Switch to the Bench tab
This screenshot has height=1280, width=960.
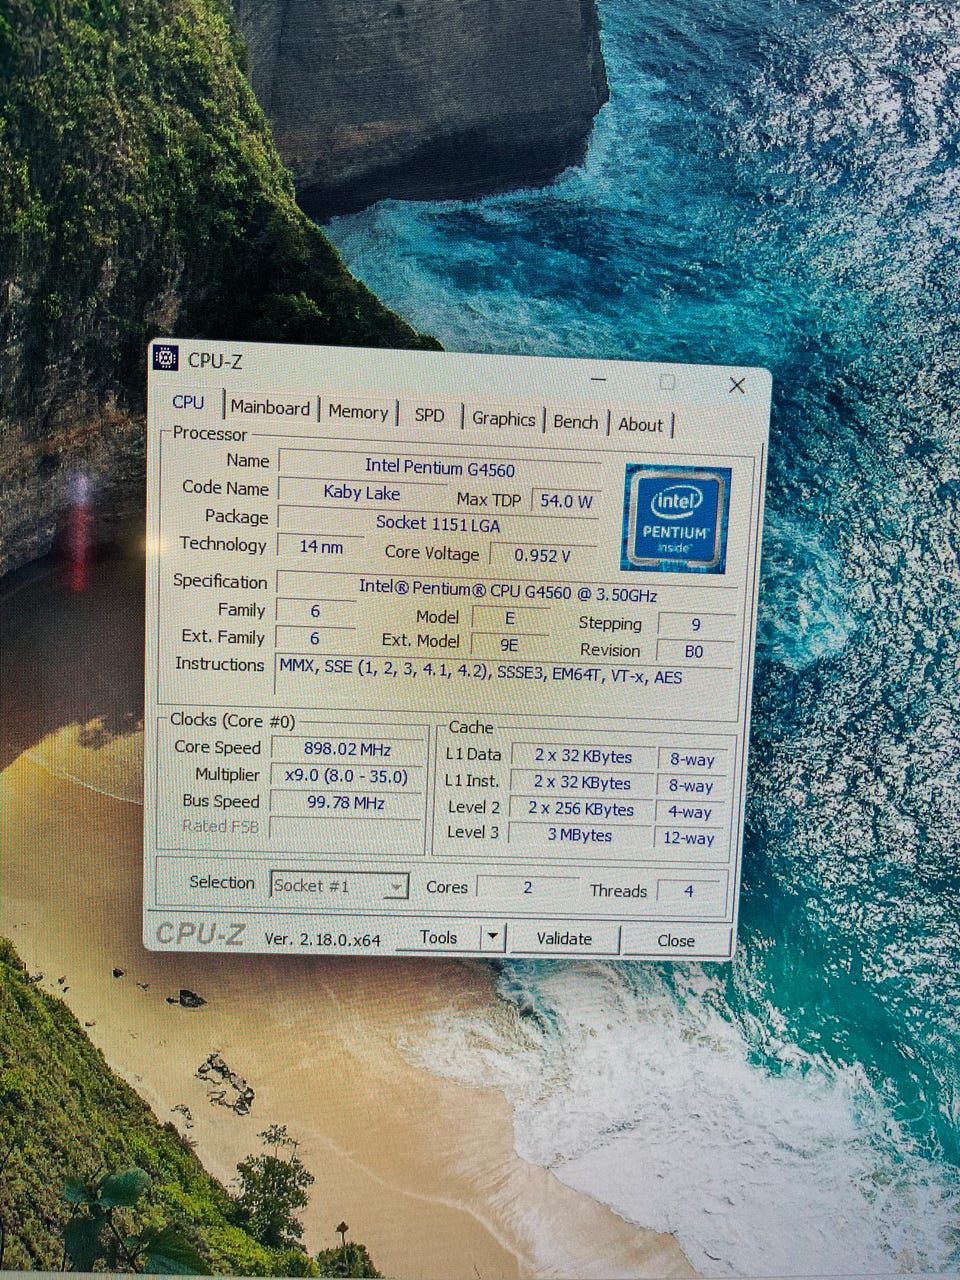click(x=576, y=422)
